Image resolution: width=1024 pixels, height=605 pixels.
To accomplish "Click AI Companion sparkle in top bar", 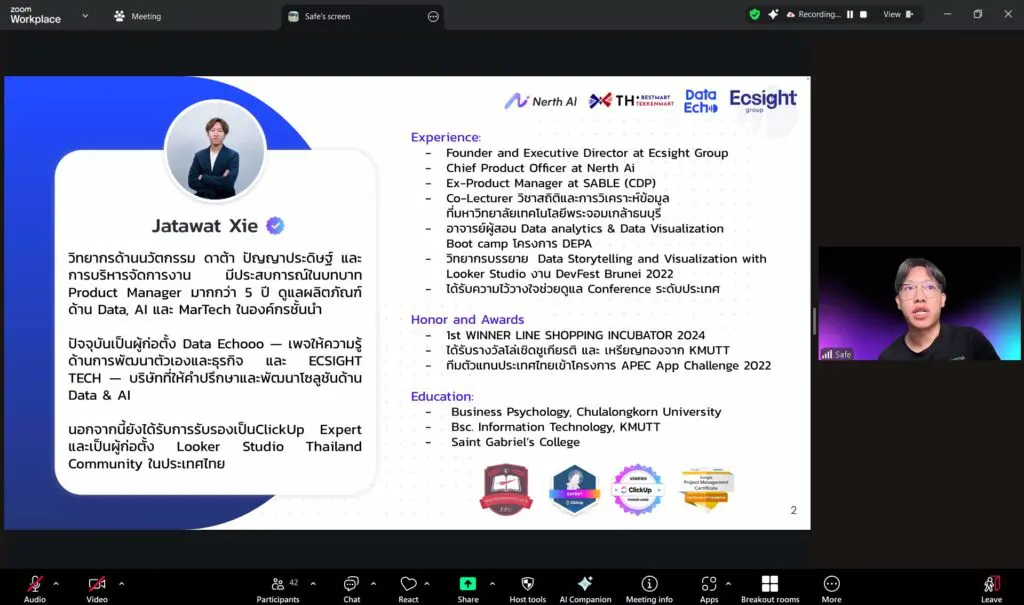I will [x=773, y=14].
